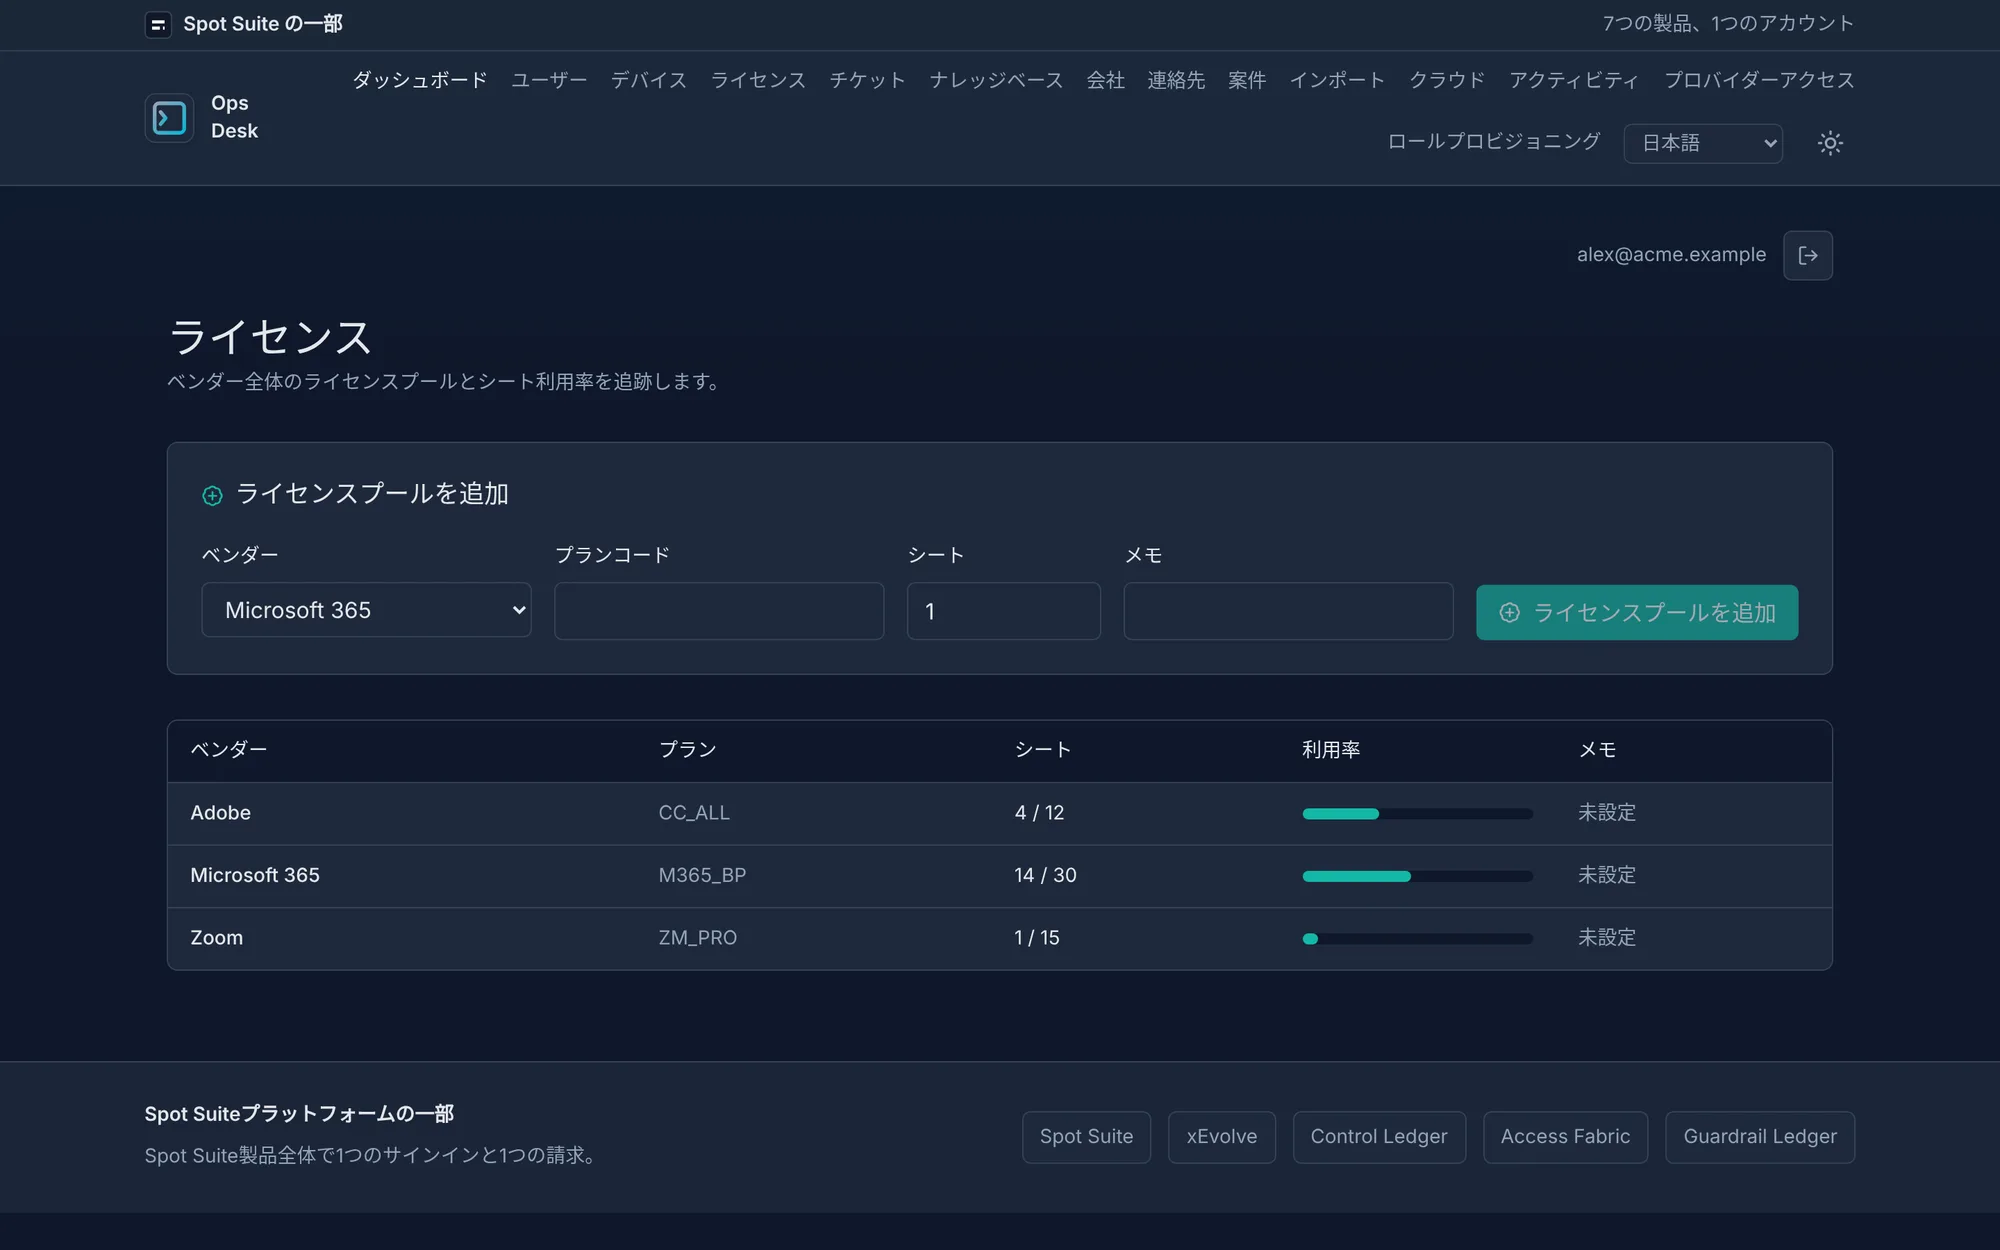Focus the プランコード input field
2000x1250 pixels.
pyautogui.click(x=719, y=611)
